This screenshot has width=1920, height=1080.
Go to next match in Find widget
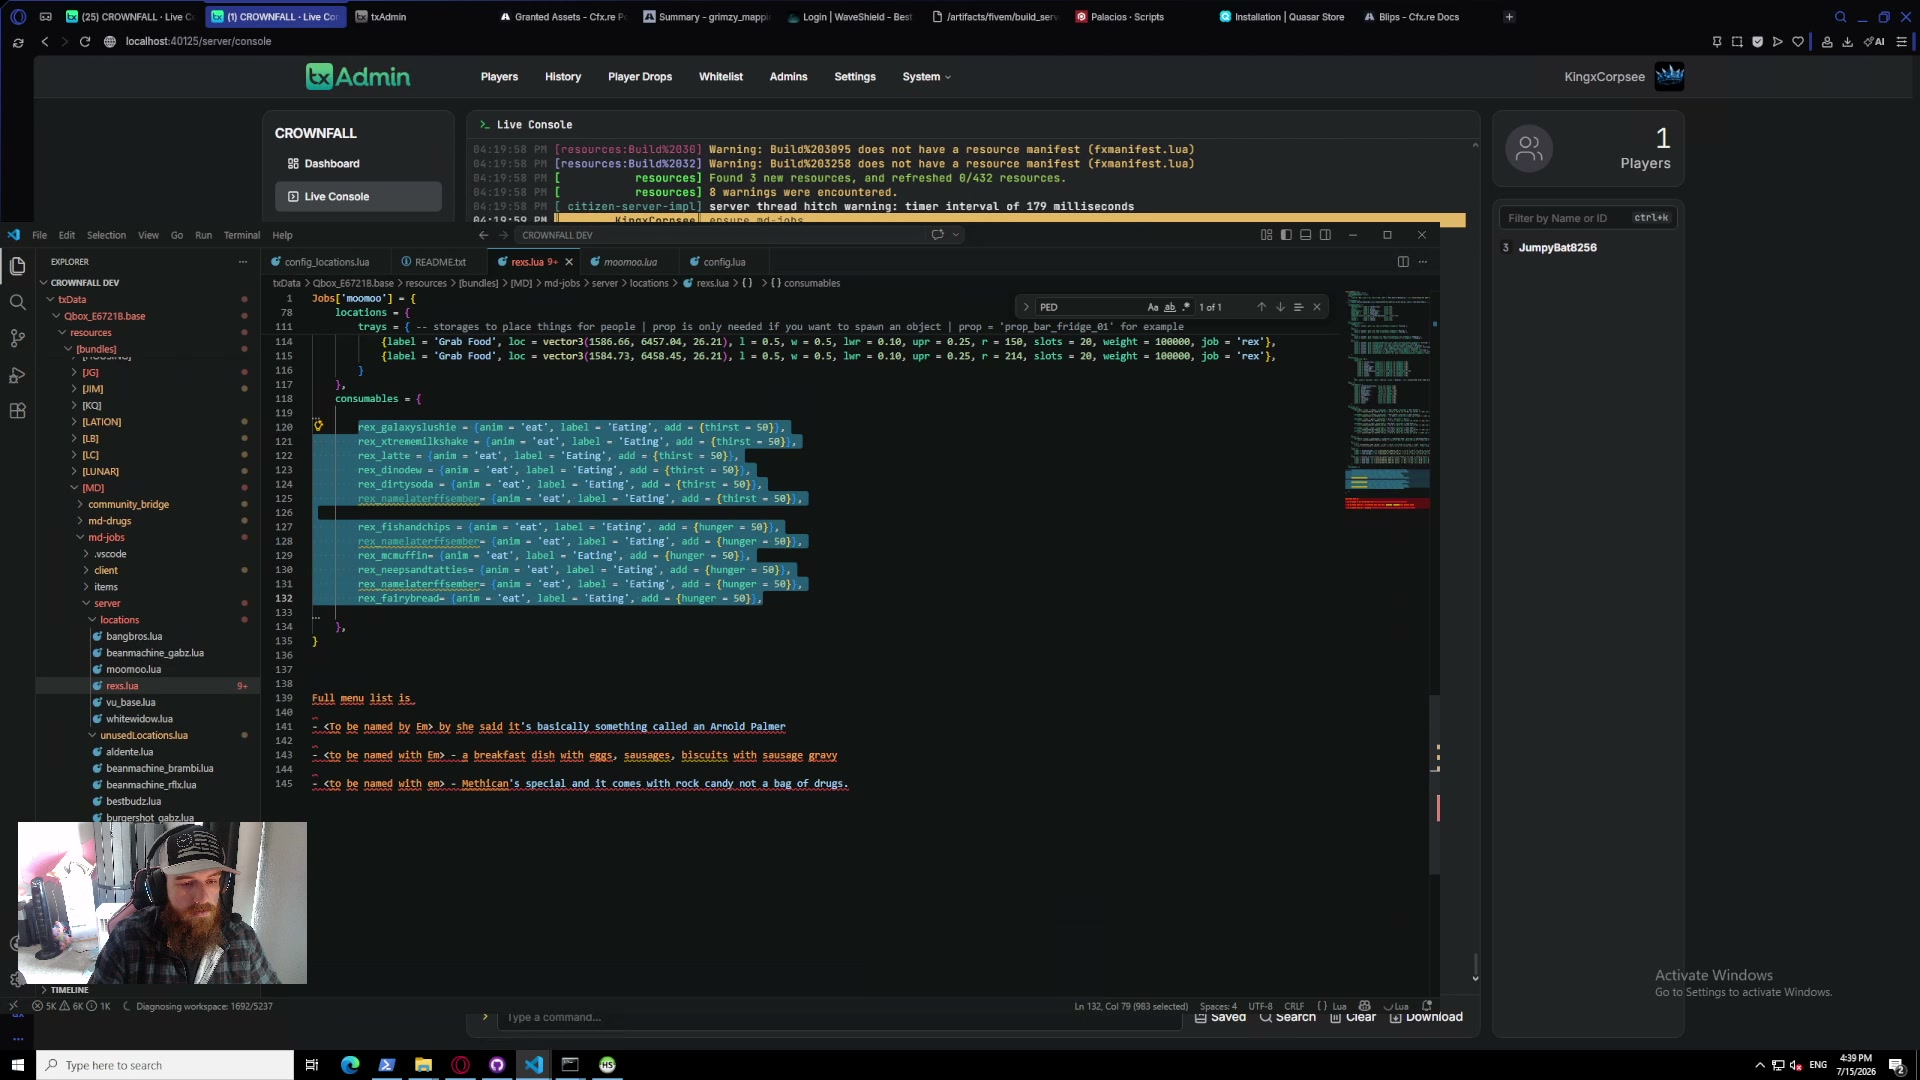point(1280,307)
